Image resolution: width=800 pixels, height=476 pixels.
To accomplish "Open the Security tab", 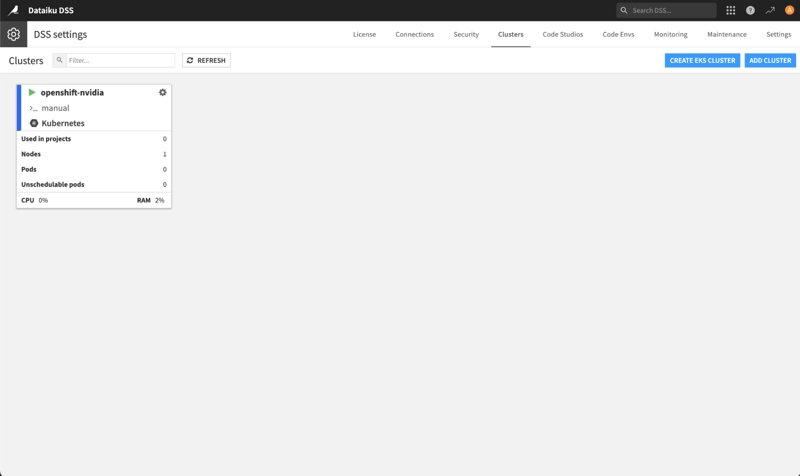I will coord(466,34).
